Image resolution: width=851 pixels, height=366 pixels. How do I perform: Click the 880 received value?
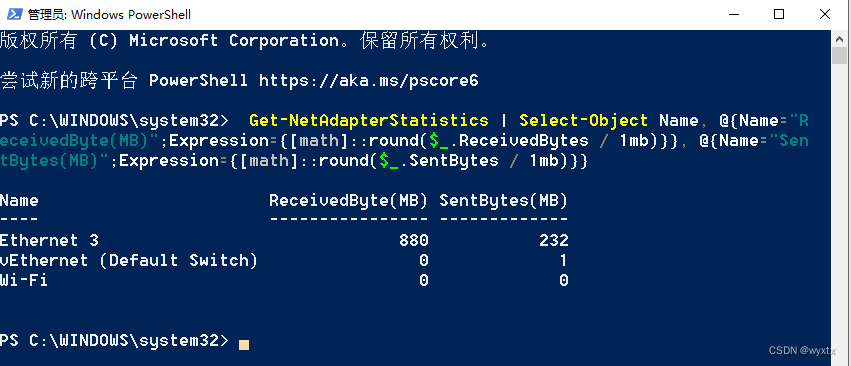coord(414,240)
